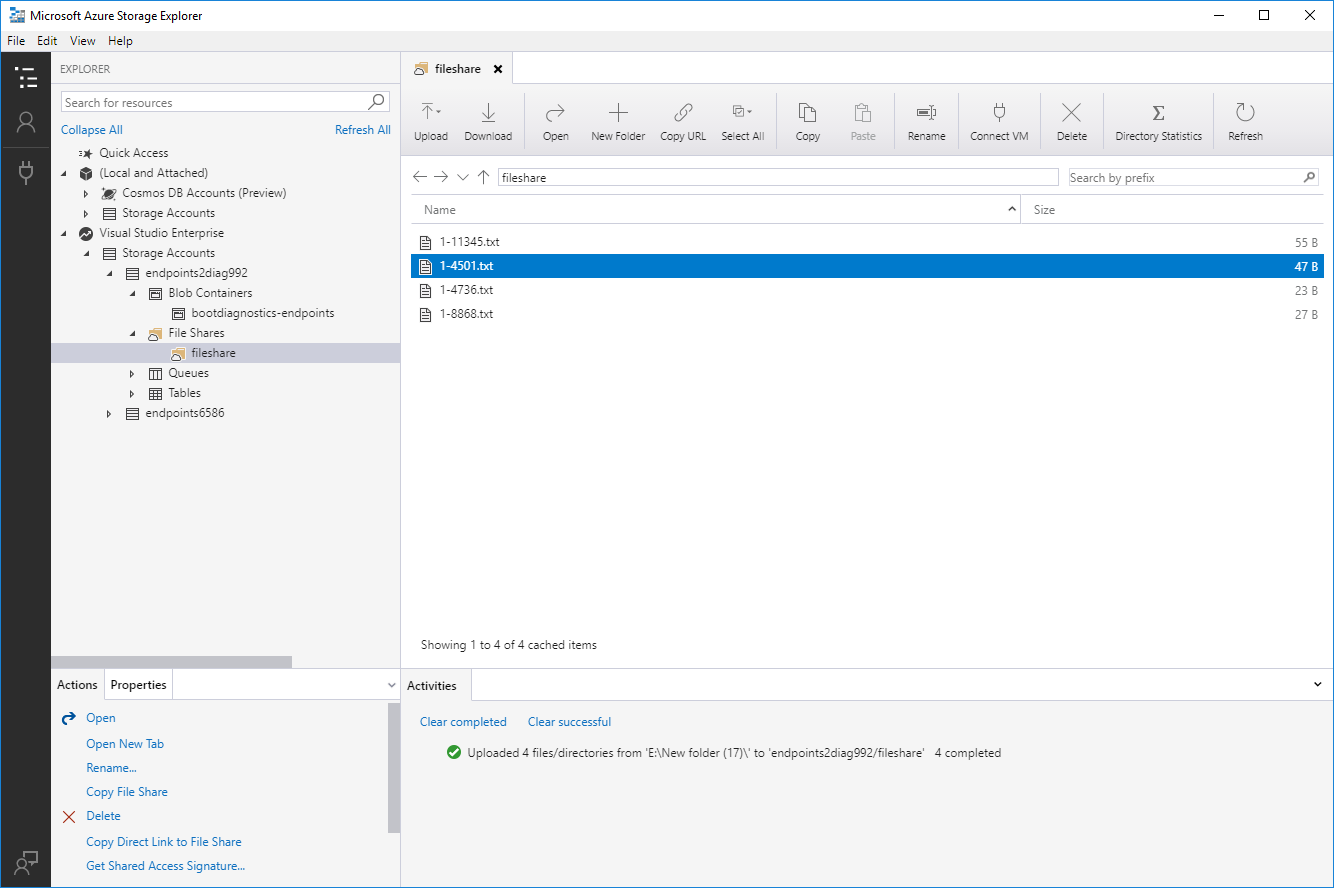Collapse the Activities panel with its chevron
Image resolution: width=1334 pixels, height=888 pixels.
[x=1318, y=685]
